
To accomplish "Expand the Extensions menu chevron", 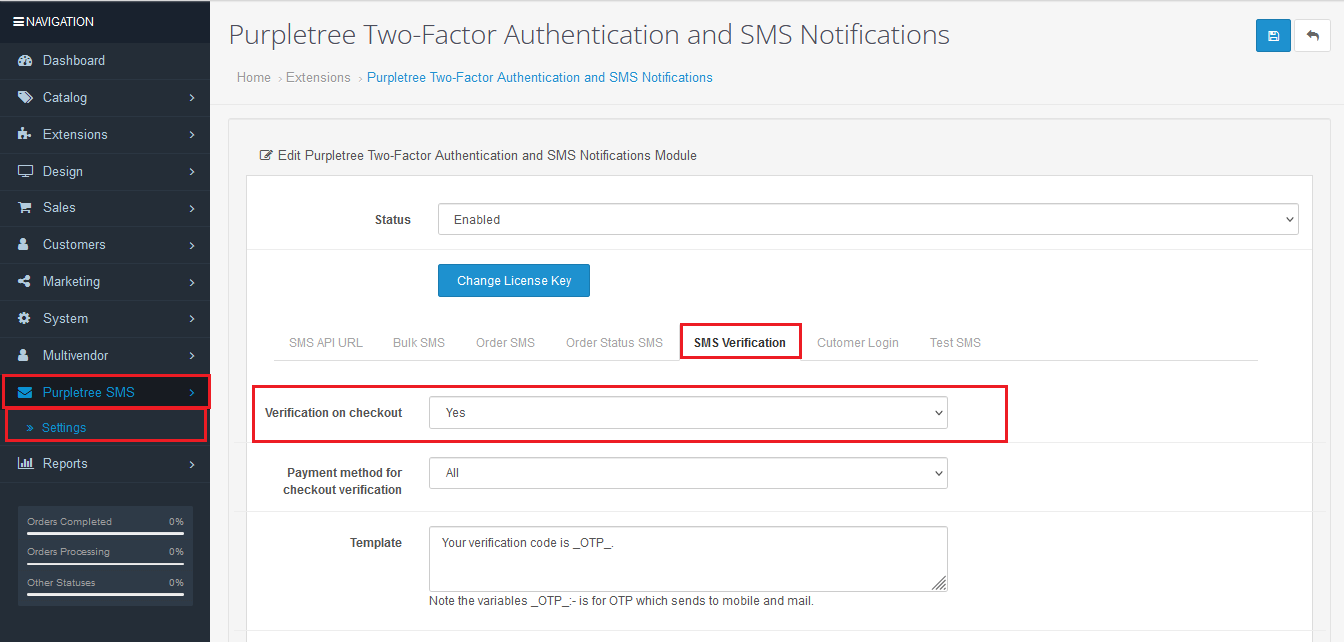I will click(191, 135).
